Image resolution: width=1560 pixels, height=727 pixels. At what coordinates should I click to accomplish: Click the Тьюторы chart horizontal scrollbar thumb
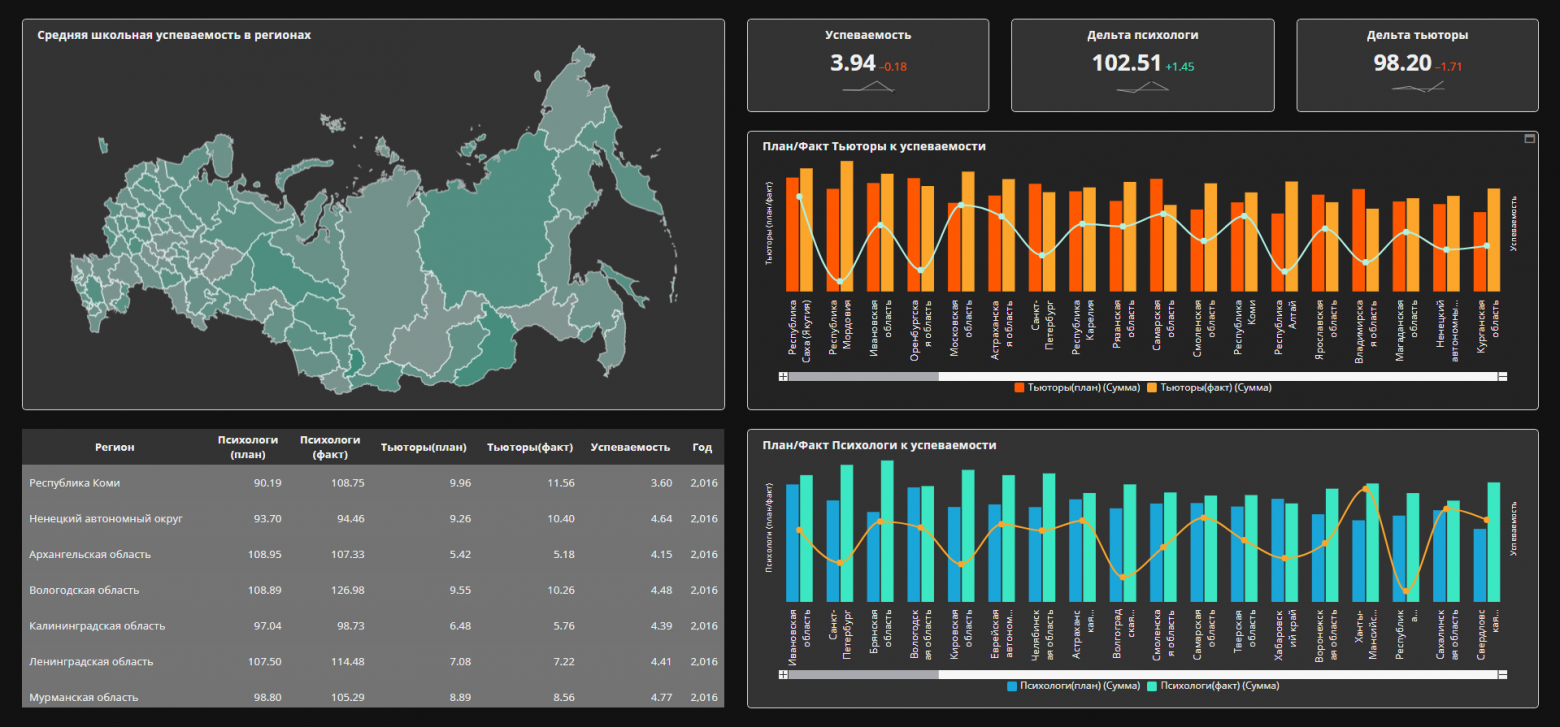[x=864, y=377]
